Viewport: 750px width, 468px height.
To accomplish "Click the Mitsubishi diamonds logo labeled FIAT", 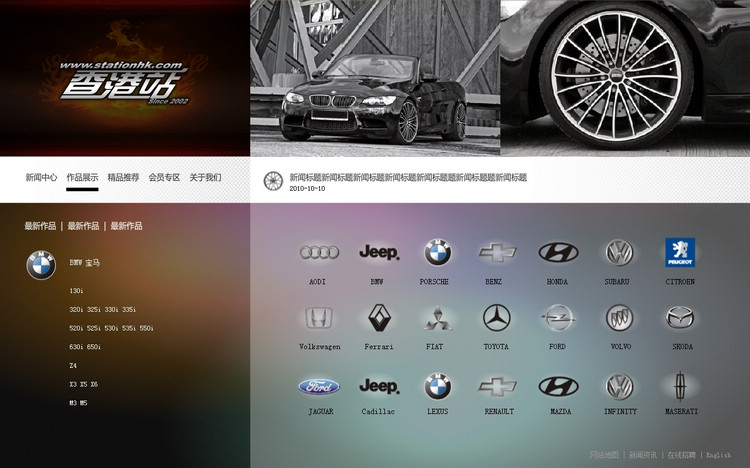I will pos(437,318).
